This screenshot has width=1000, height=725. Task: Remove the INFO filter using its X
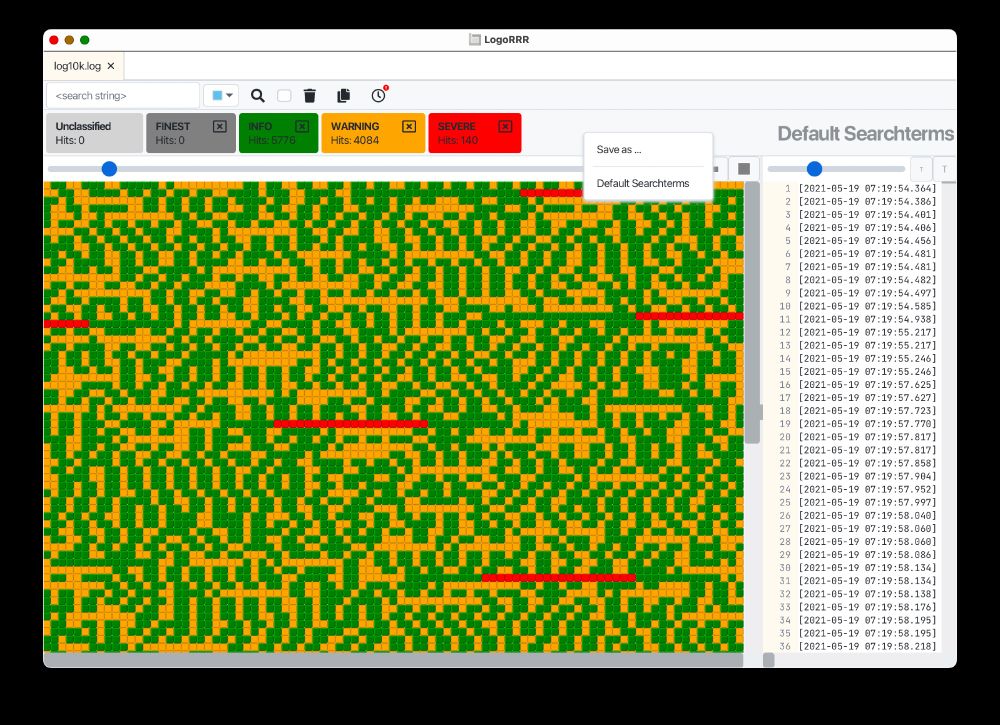click(x=302, y=126)
